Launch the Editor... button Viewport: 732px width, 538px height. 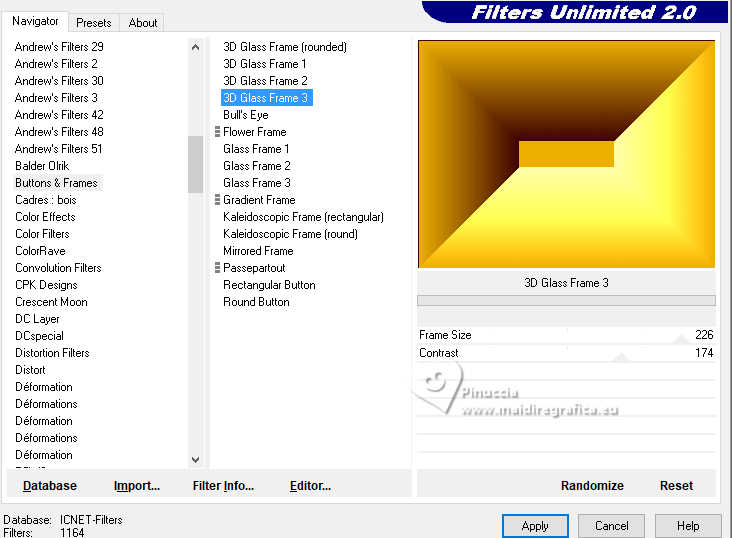coord(310,486)
